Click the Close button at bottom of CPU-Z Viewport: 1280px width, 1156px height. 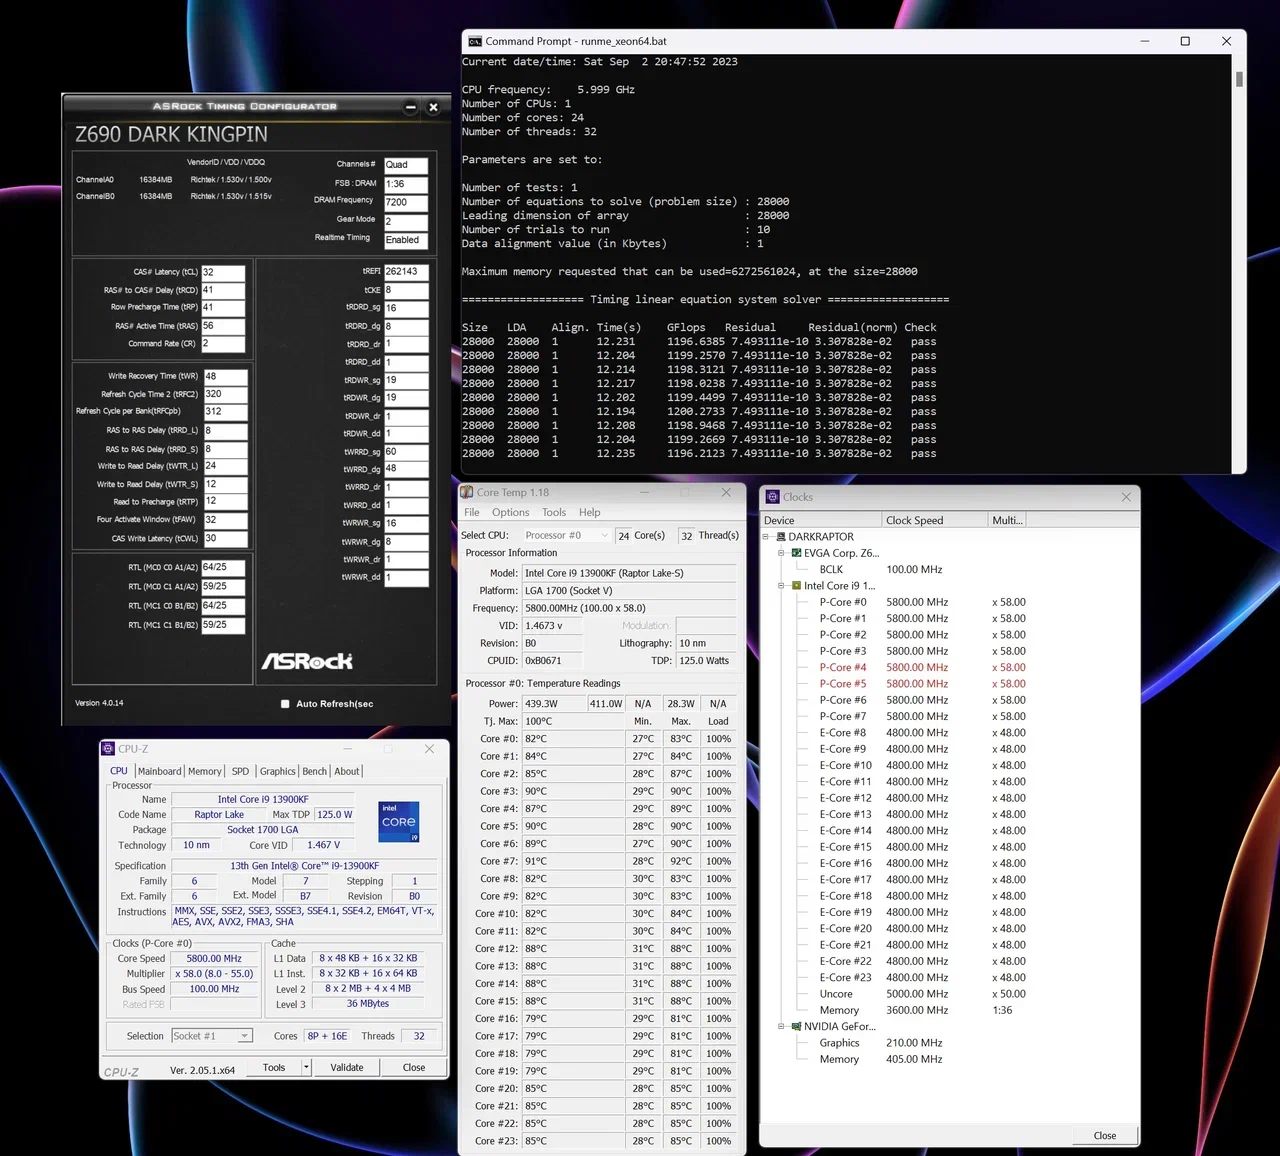coord(414,1067)
